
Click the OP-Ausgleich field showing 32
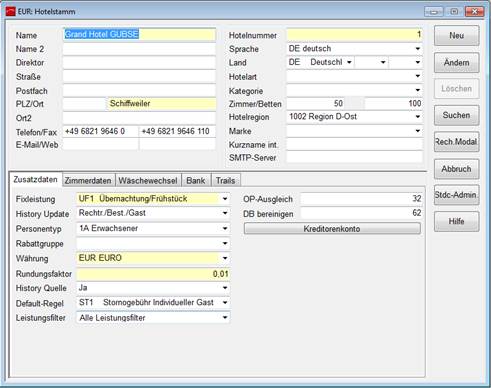tap(361, 199)
